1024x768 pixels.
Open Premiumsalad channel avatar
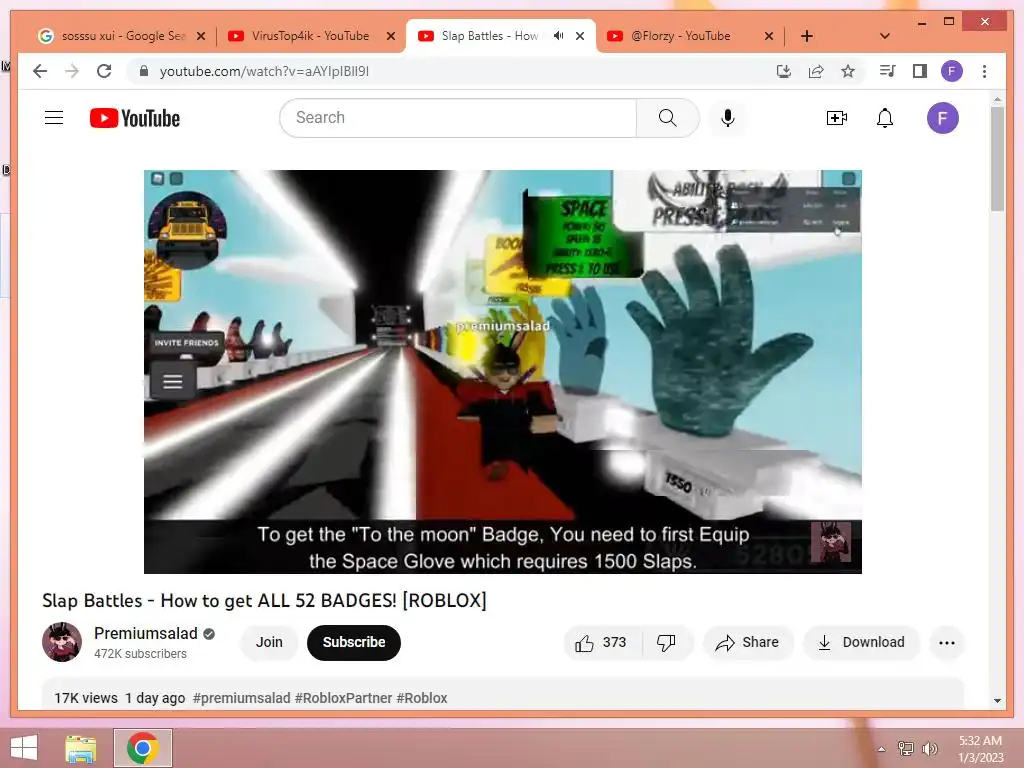click(x=62, y=642)
